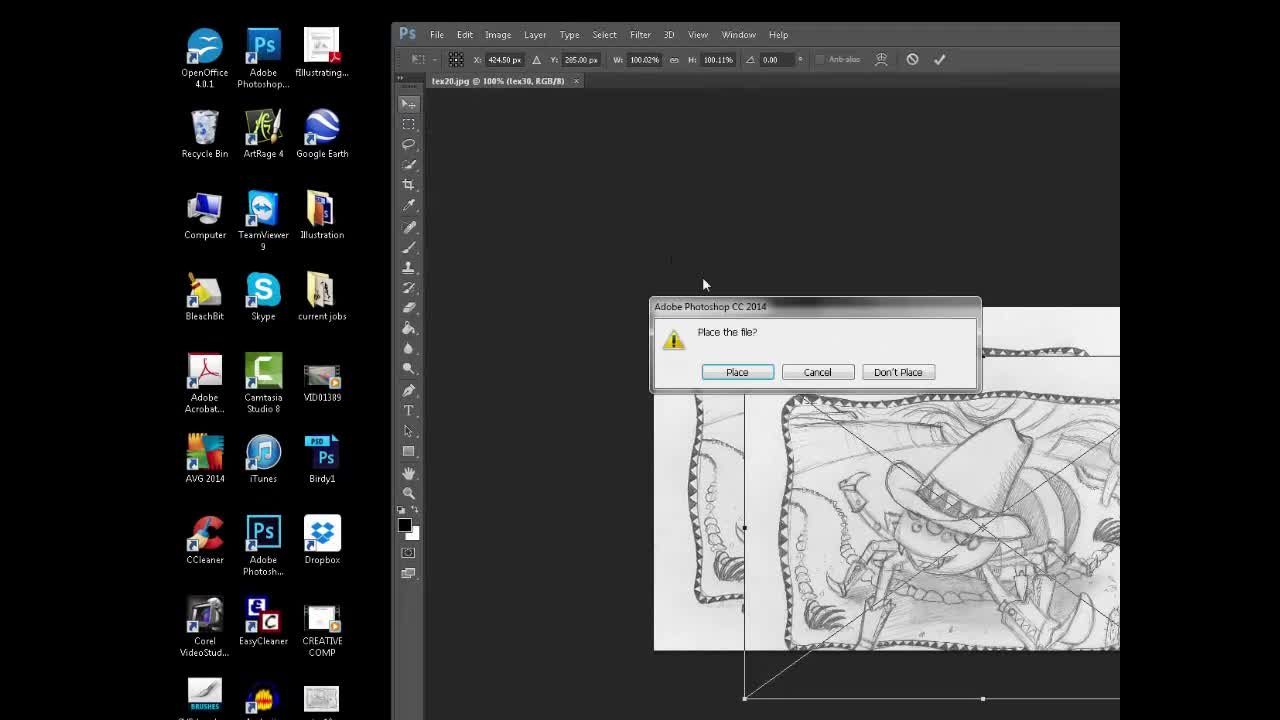1280x720 pixels.
Task: Select the Dodge tool
Action: pos(408,369)
